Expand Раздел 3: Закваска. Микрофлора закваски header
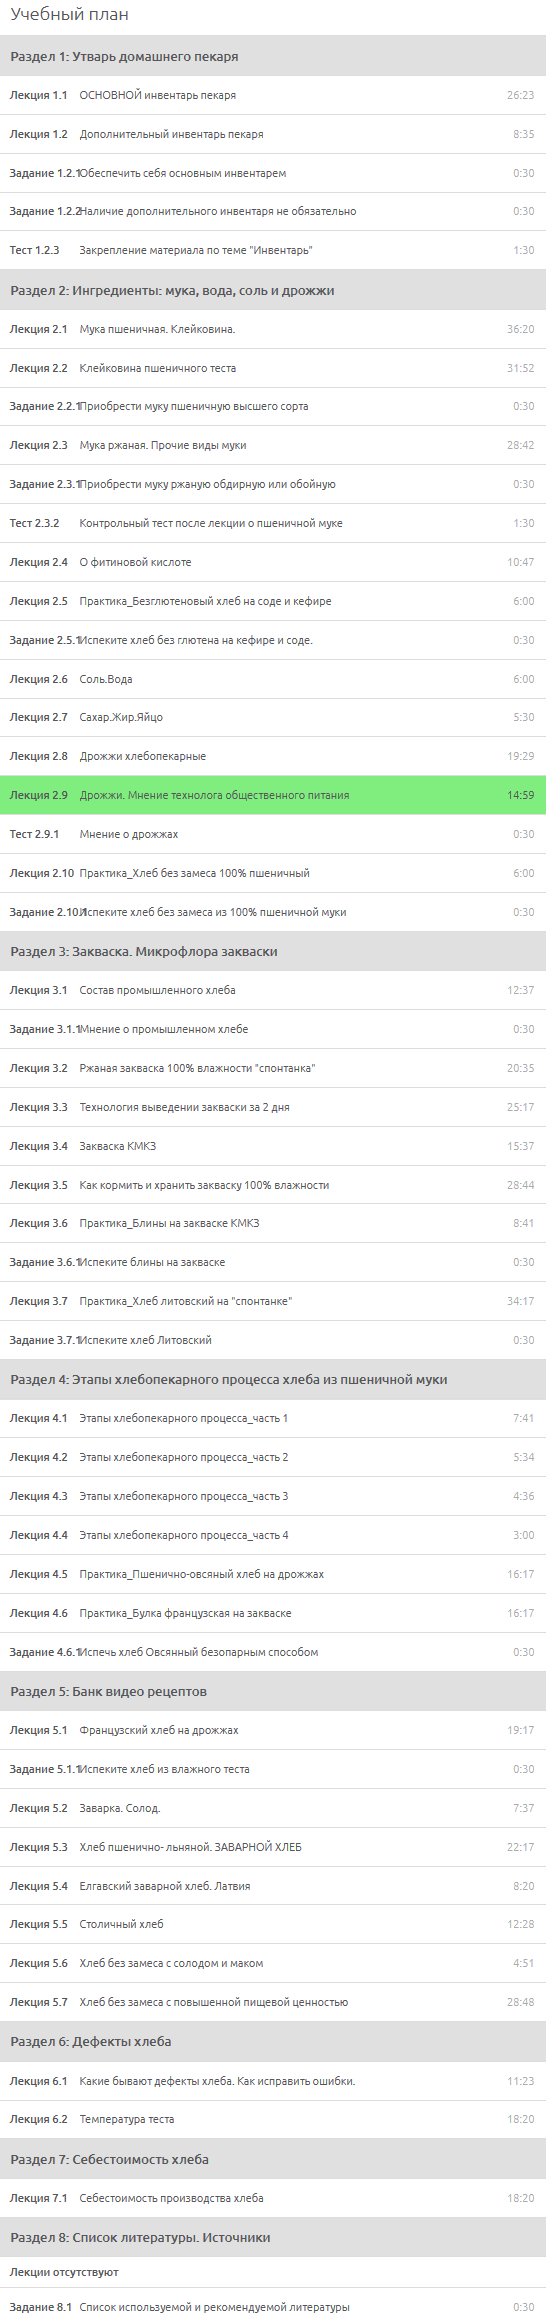Screen dimensions: 546x2321 273,951
